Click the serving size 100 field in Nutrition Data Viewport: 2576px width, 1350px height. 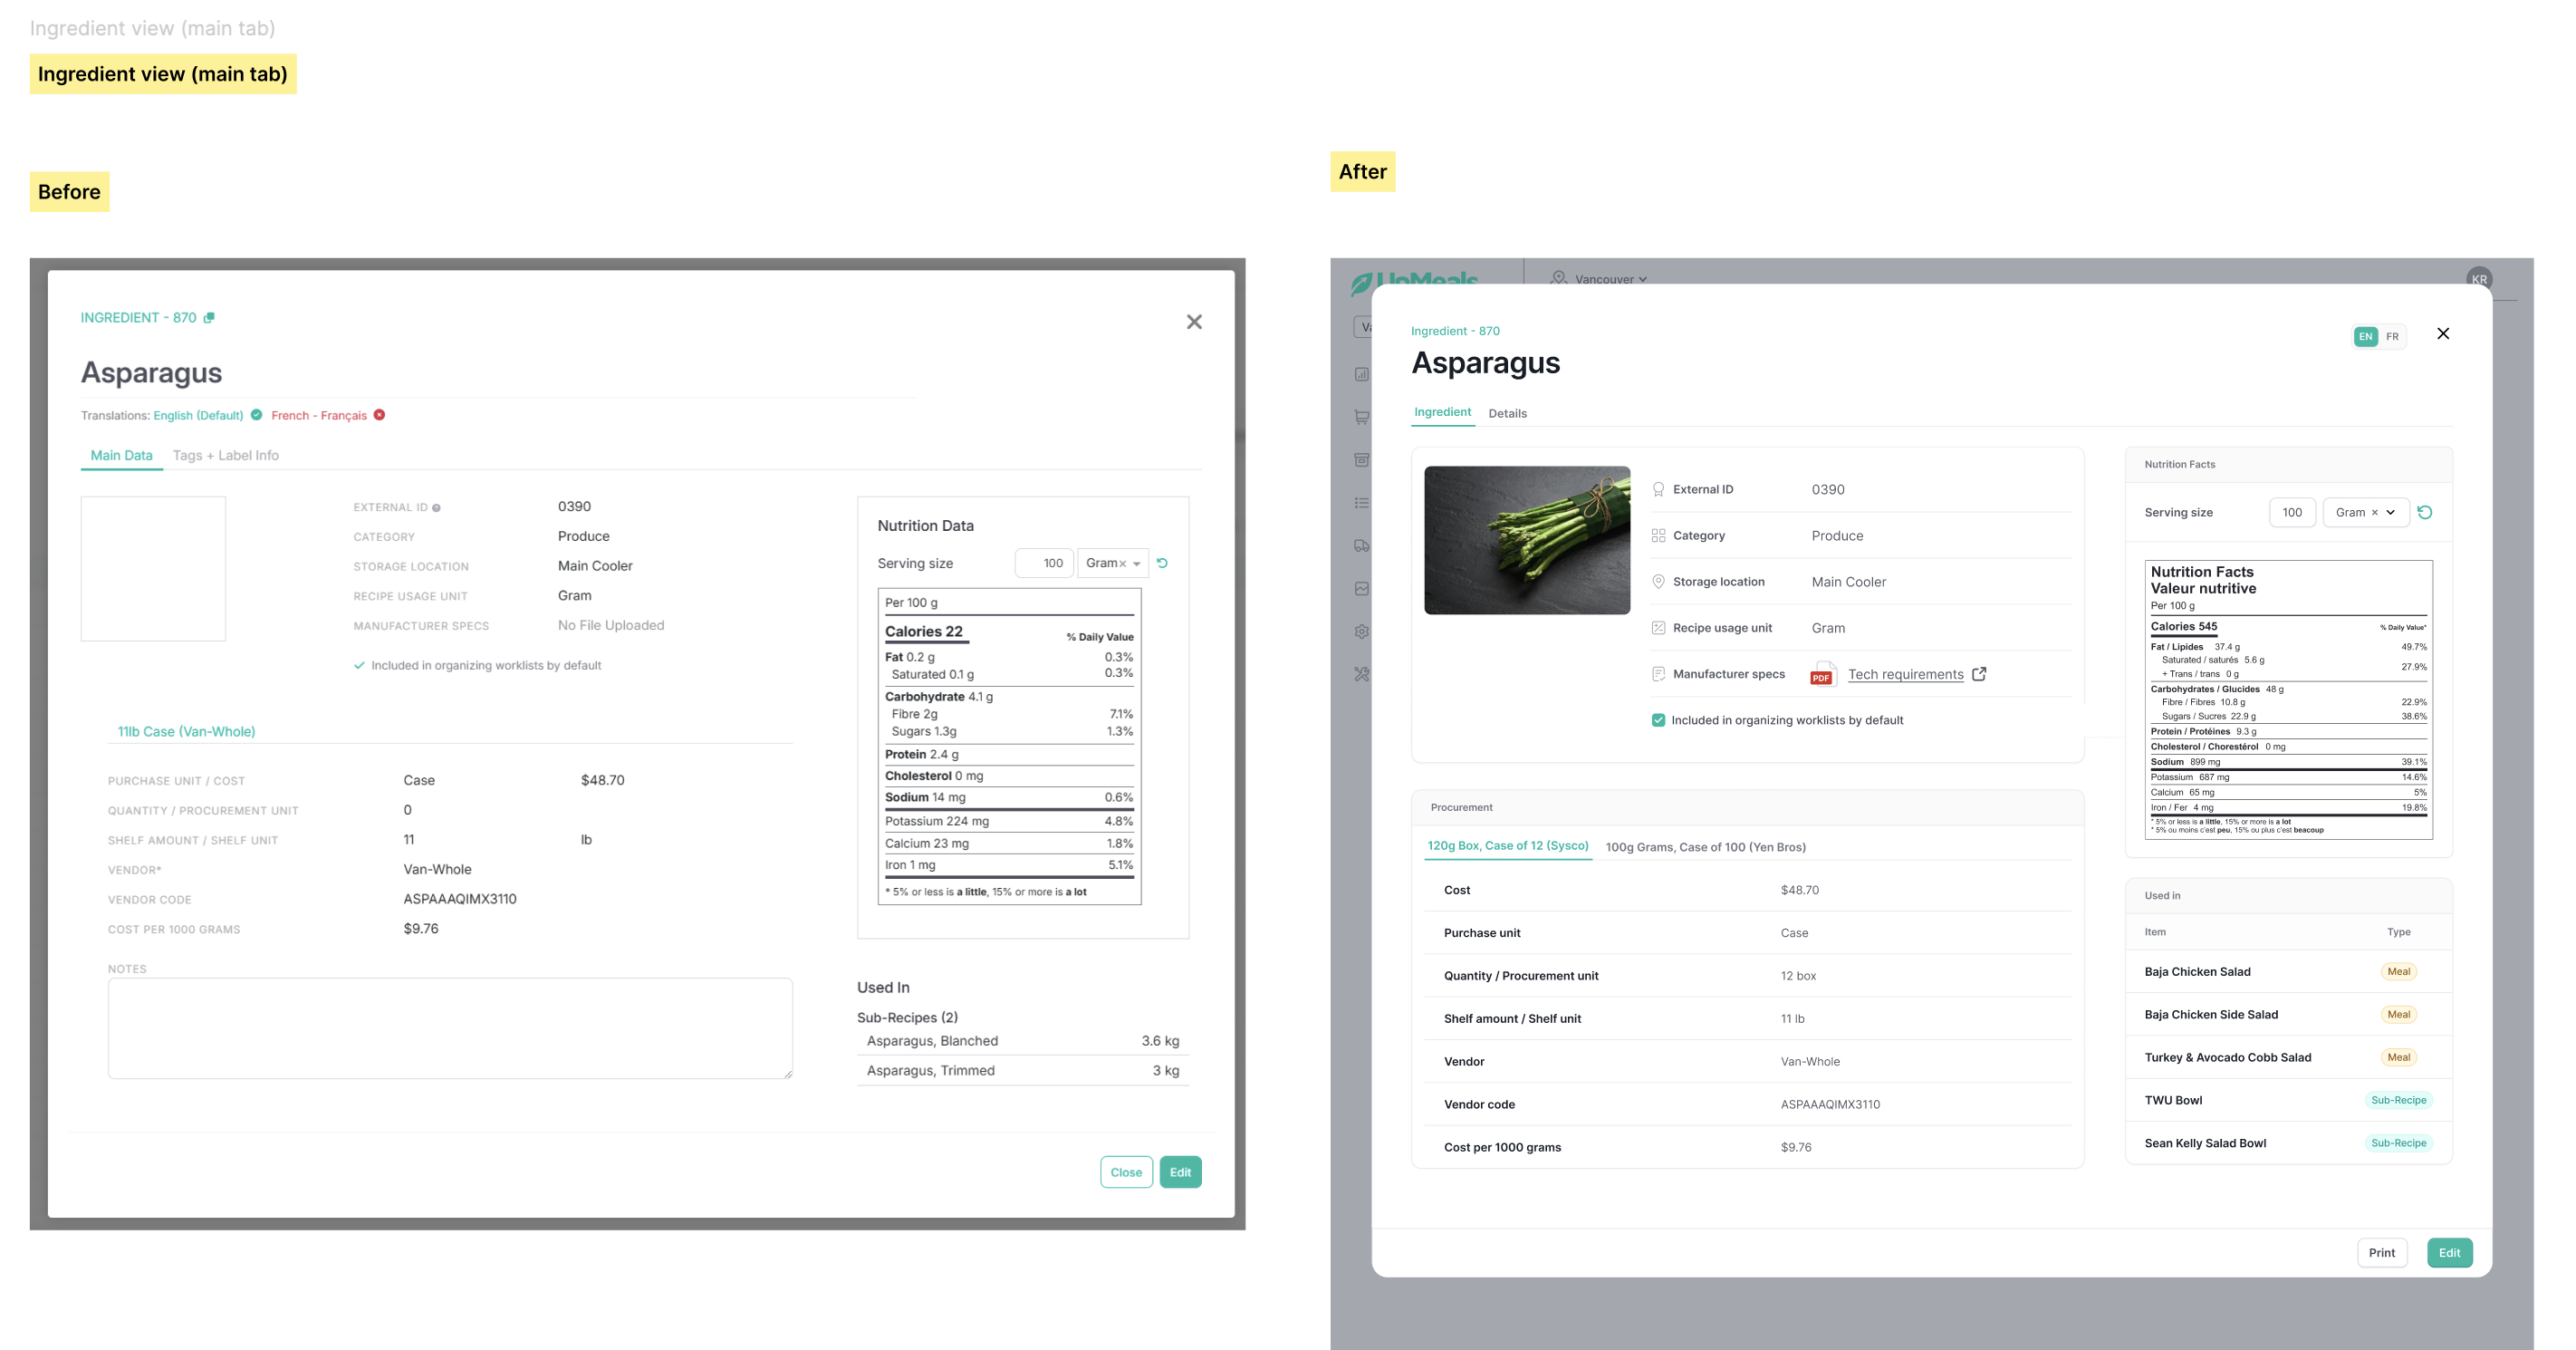pyautogui.click(x=1044, y=563)
